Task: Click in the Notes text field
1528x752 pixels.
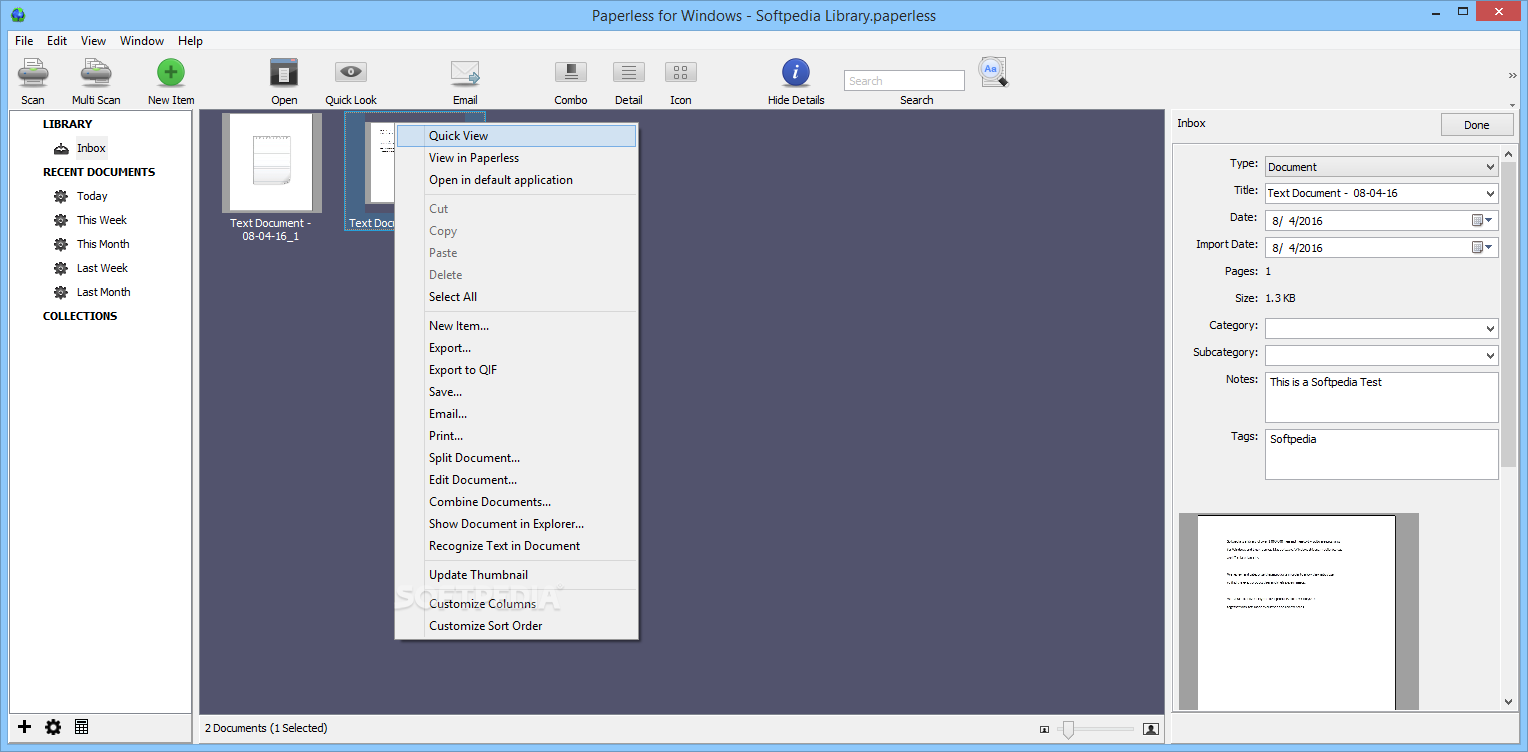Action: click(x=1381, y=397)
